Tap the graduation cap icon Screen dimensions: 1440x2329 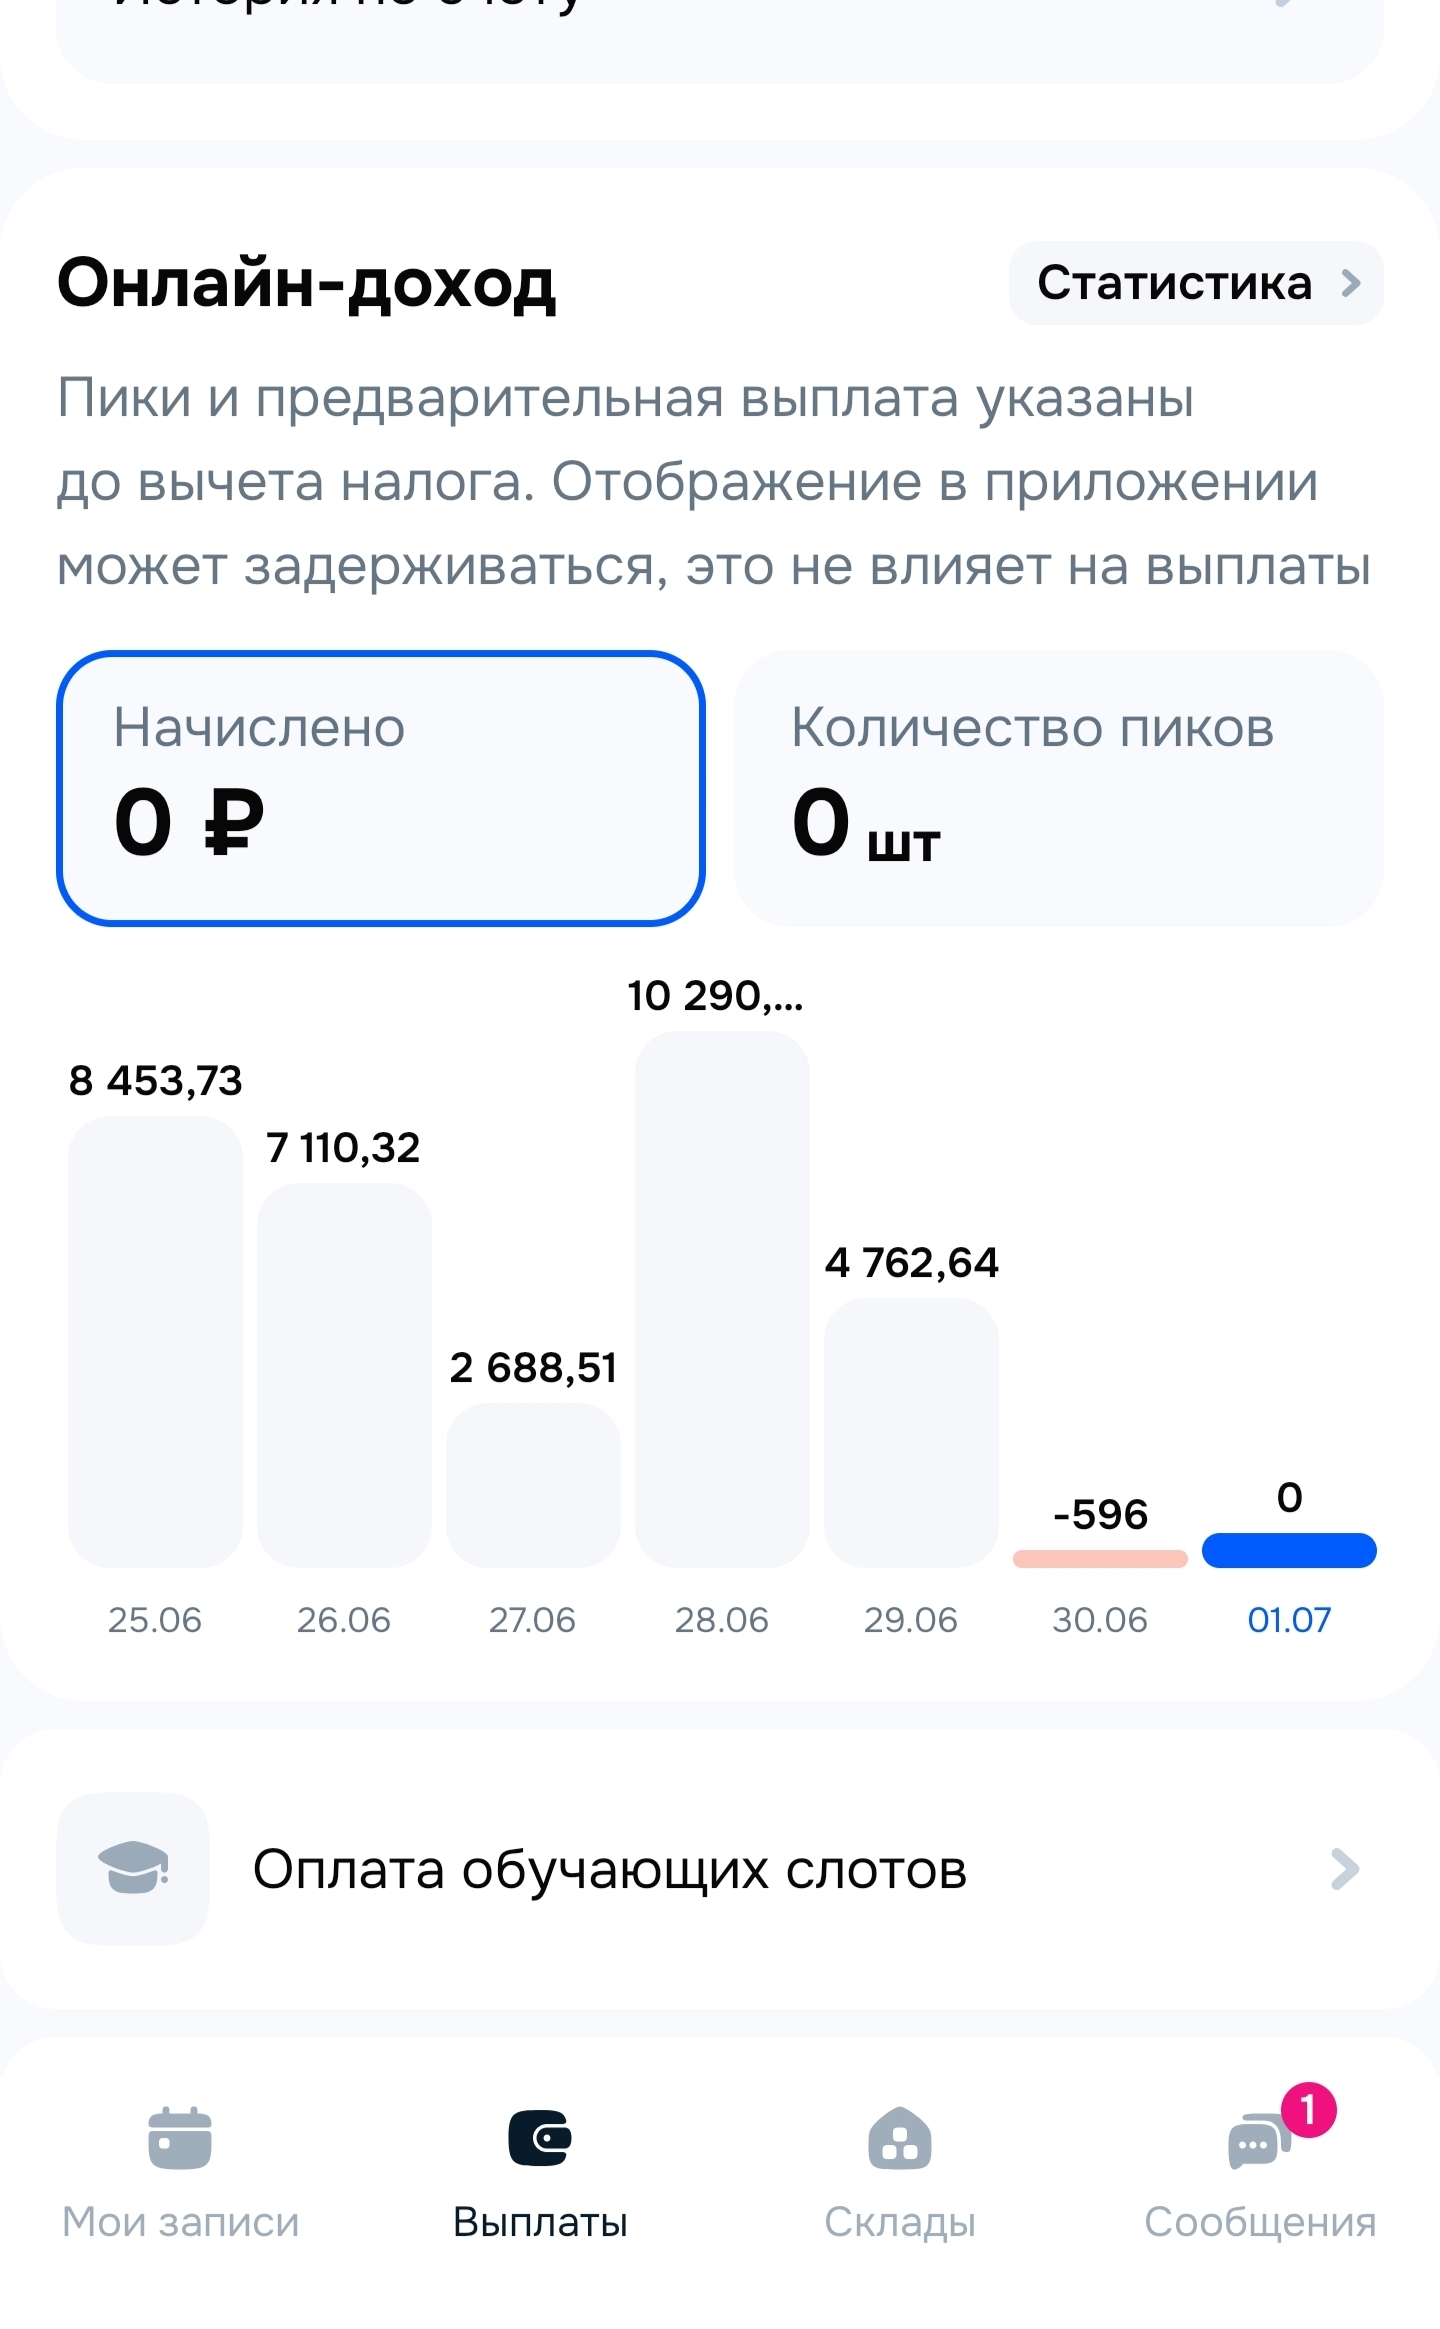point(133,1868)
